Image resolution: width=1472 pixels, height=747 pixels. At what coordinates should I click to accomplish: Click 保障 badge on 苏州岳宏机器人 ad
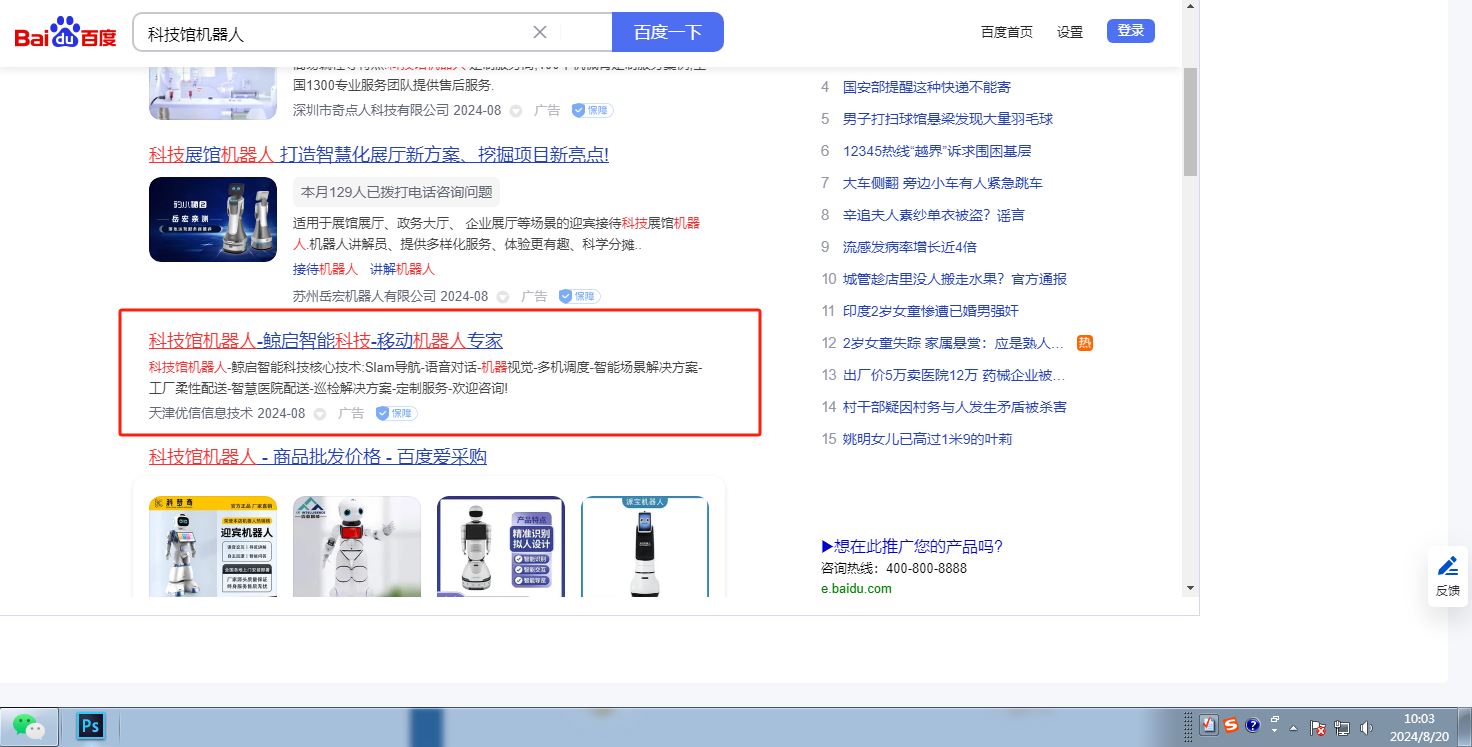(579, 296)
